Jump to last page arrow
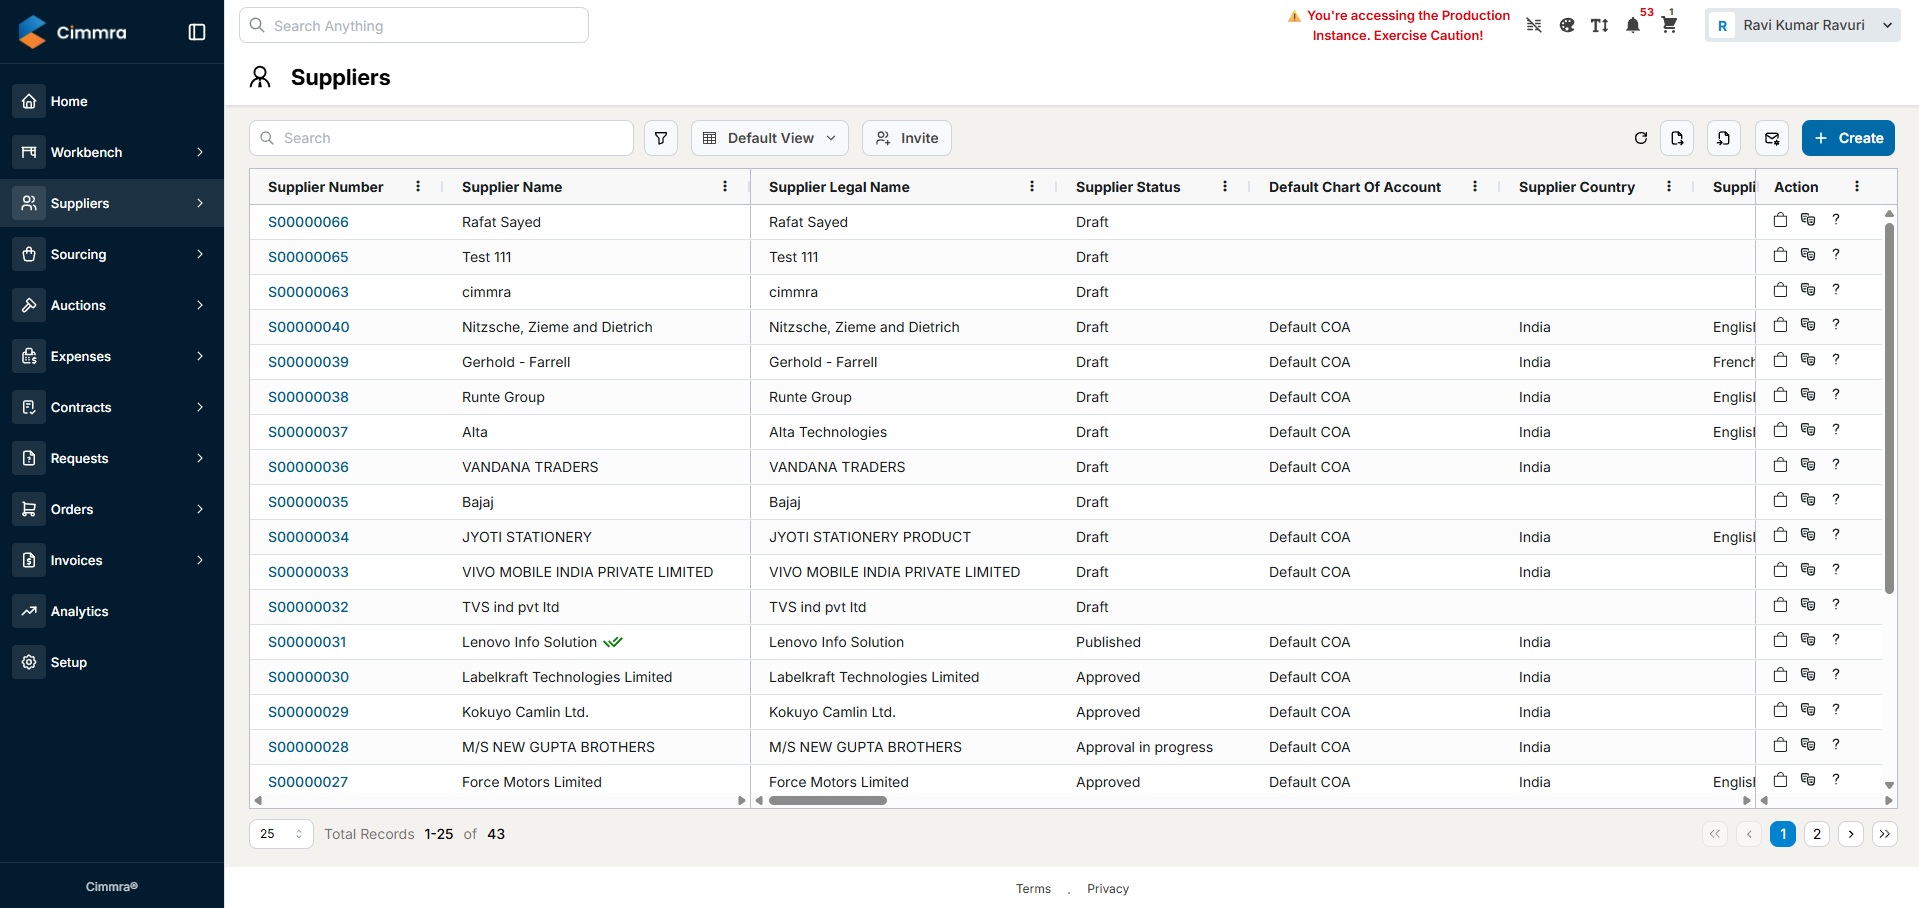1919x908 pixels. coord(1885,834)
